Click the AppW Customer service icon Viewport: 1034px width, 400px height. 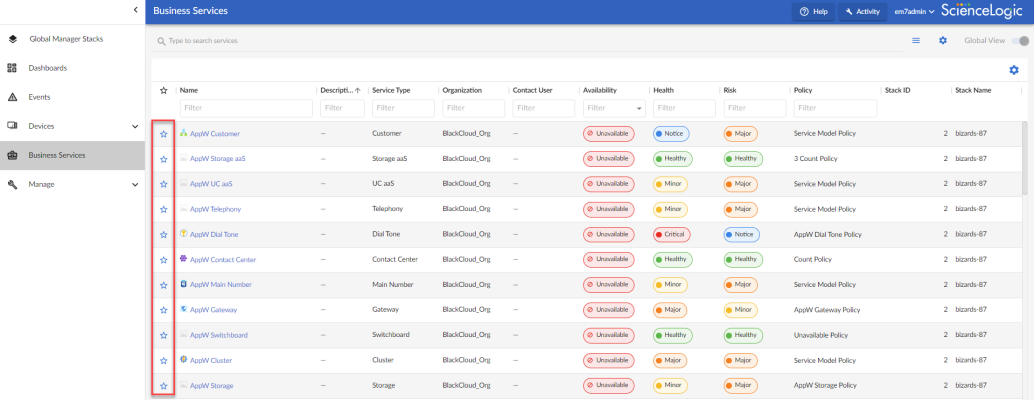[184, 133]
